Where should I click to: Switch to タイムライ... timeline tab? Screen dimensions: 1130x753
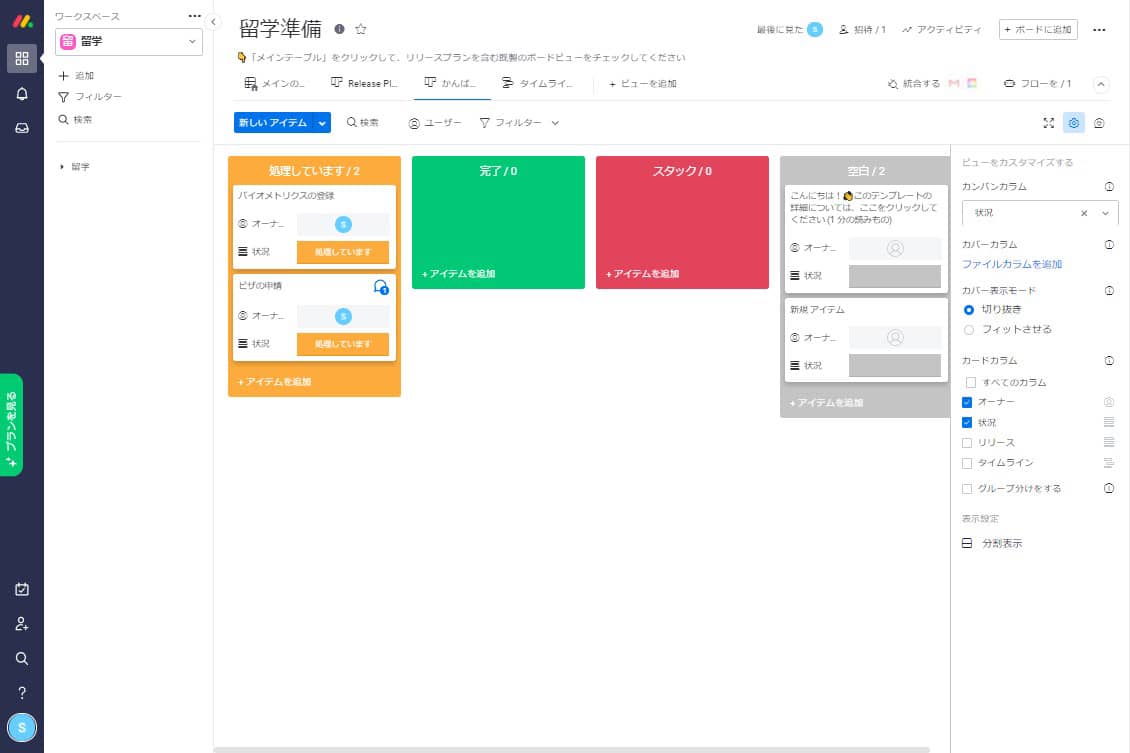pyautogui.click(x=538, y=84)
